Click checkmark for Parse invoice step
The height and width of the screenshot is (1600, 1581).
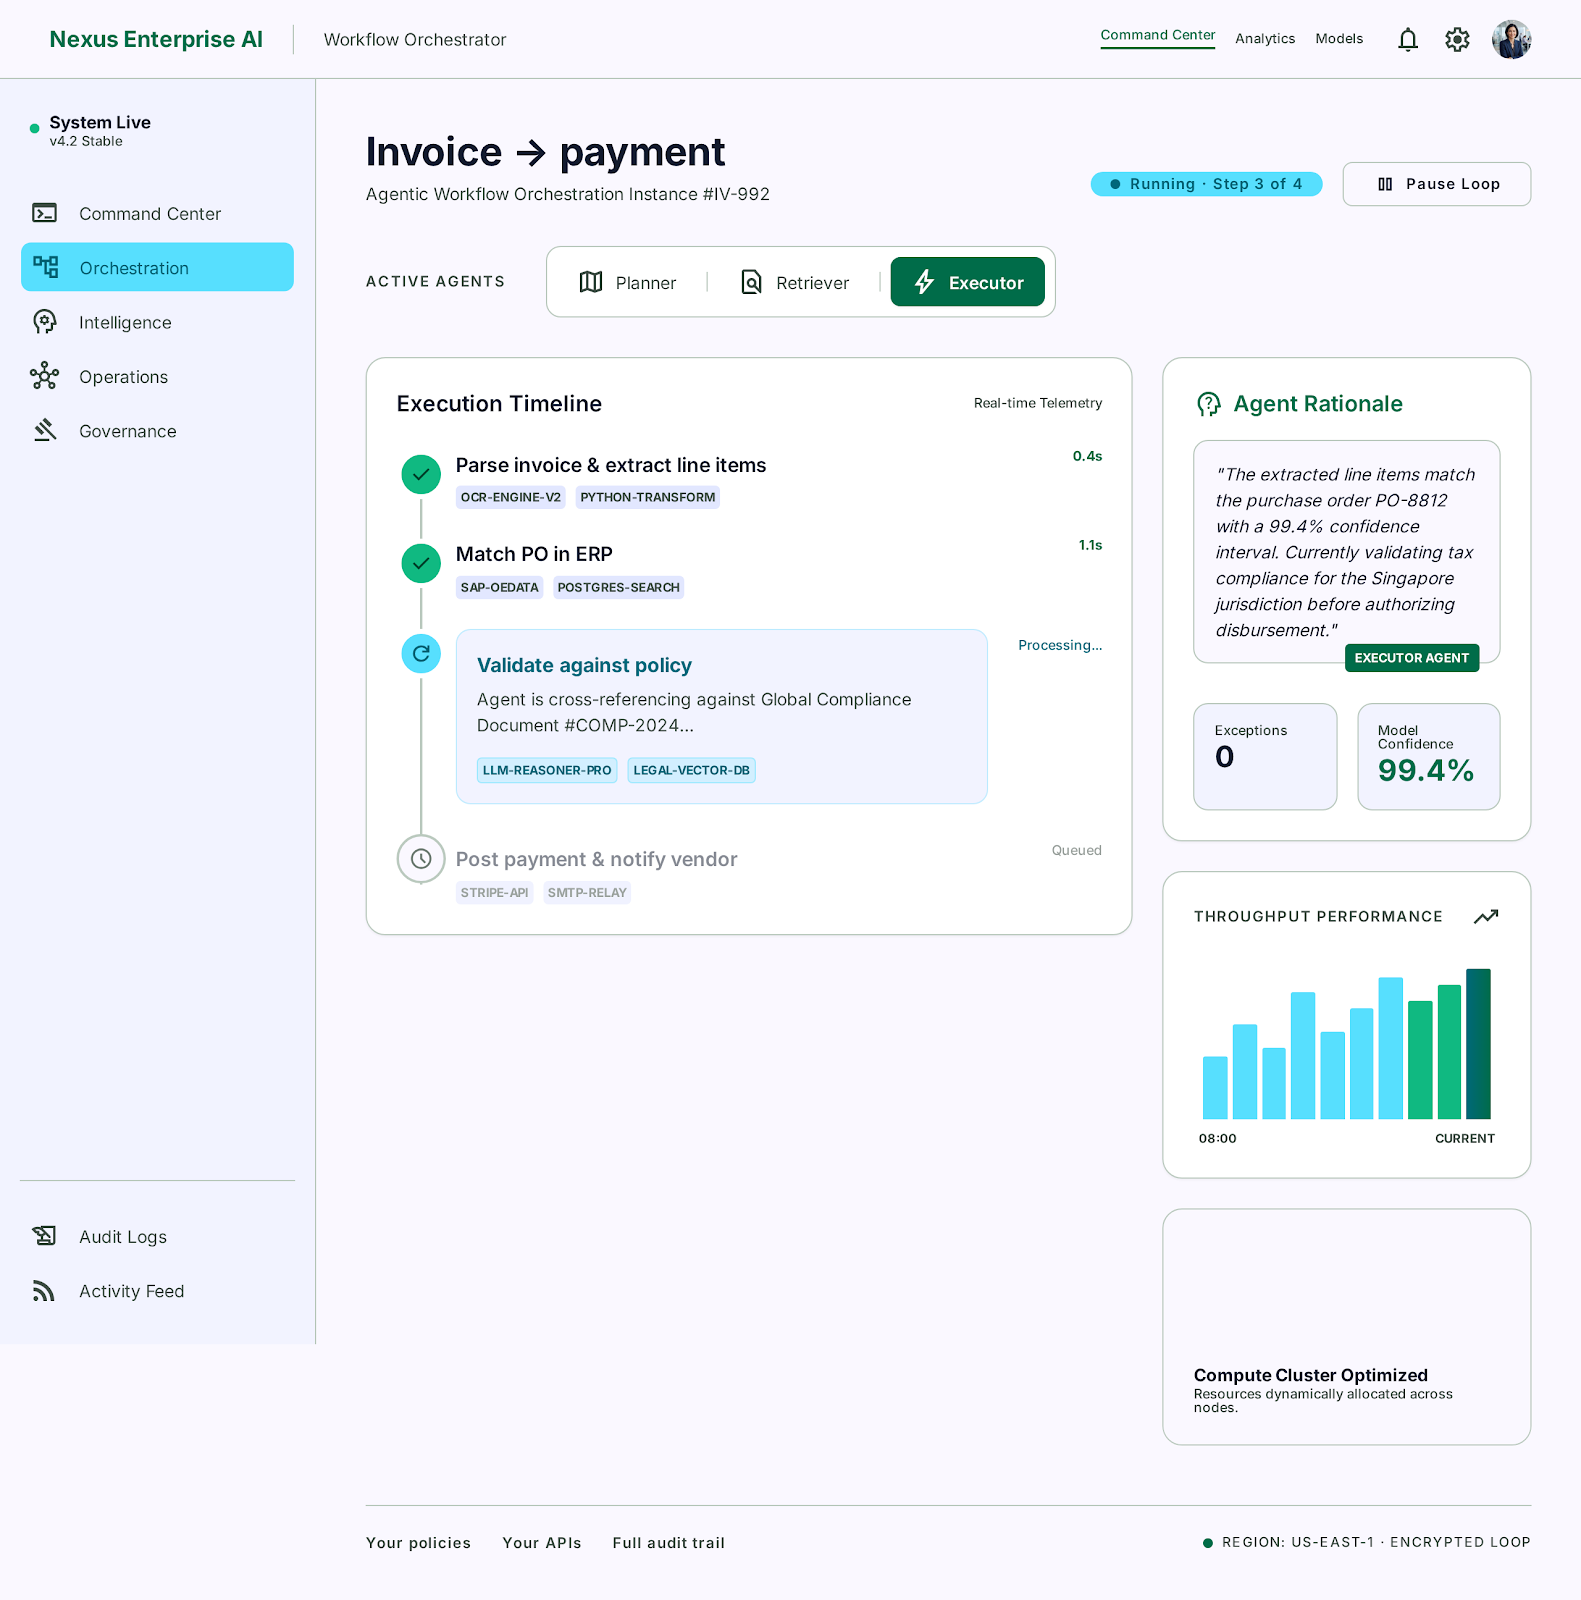pos(421,474)
